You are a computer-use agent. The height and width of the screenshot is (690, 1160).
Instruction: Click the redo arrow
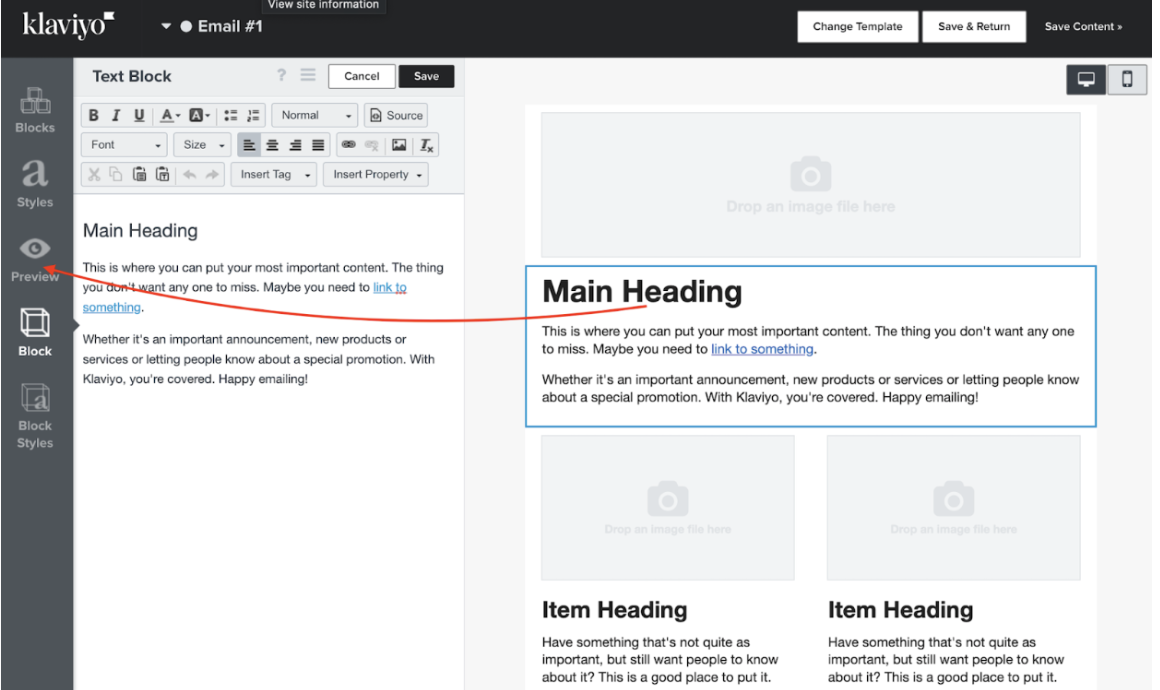[x=212, y=175]
